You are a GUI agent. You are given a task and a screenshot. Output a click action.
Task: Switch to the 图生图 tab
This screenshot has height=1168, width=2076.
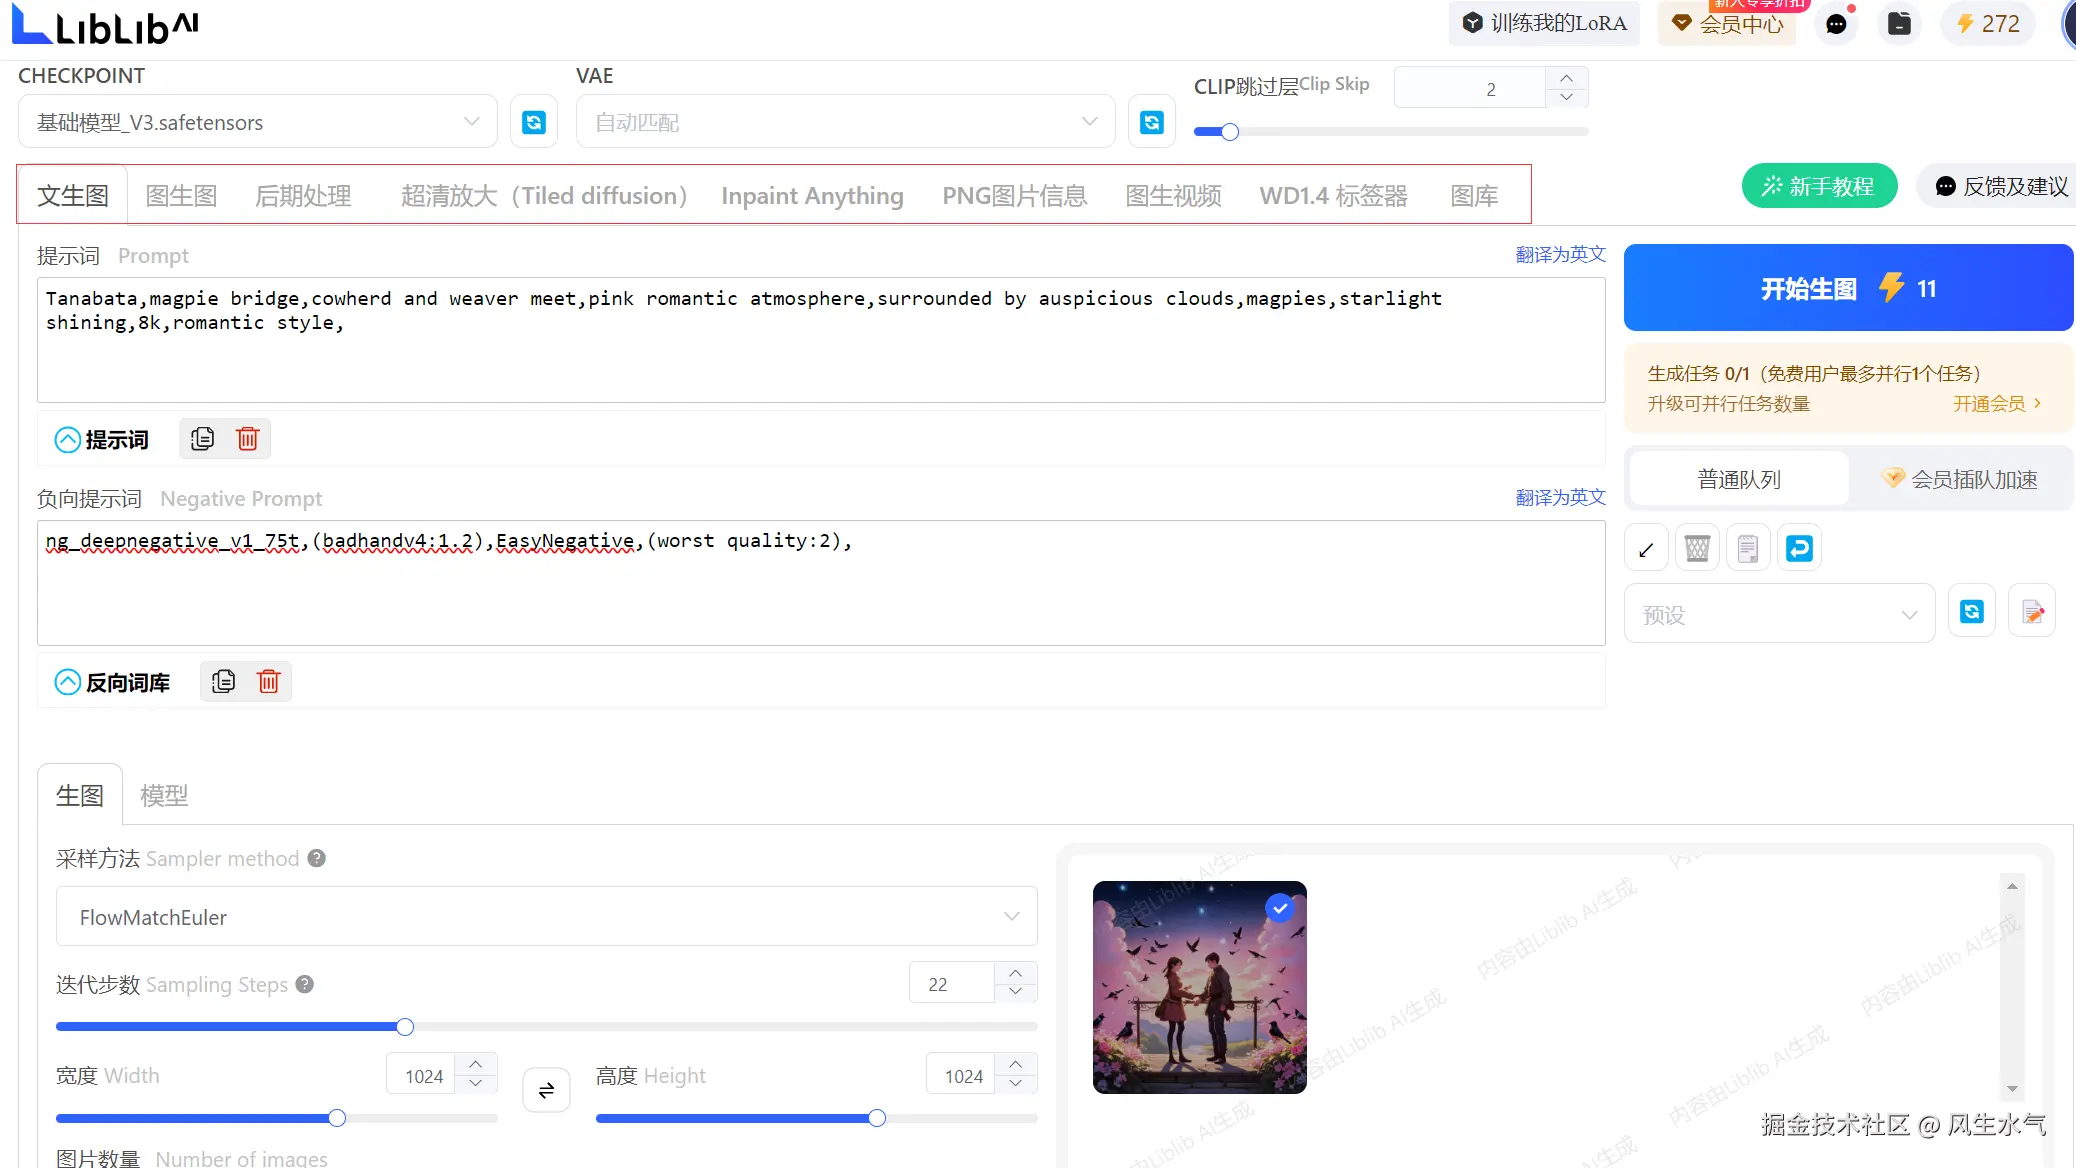181,196
